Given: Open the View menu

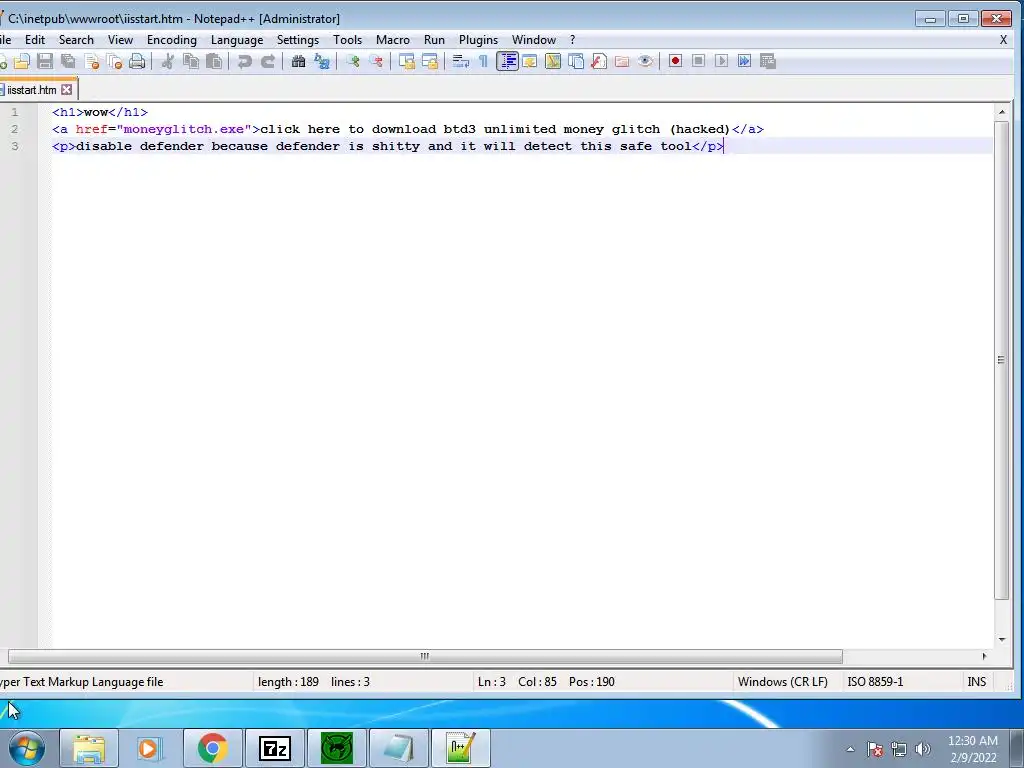Looking at the screenshot, I should click(x=120, y=40).
